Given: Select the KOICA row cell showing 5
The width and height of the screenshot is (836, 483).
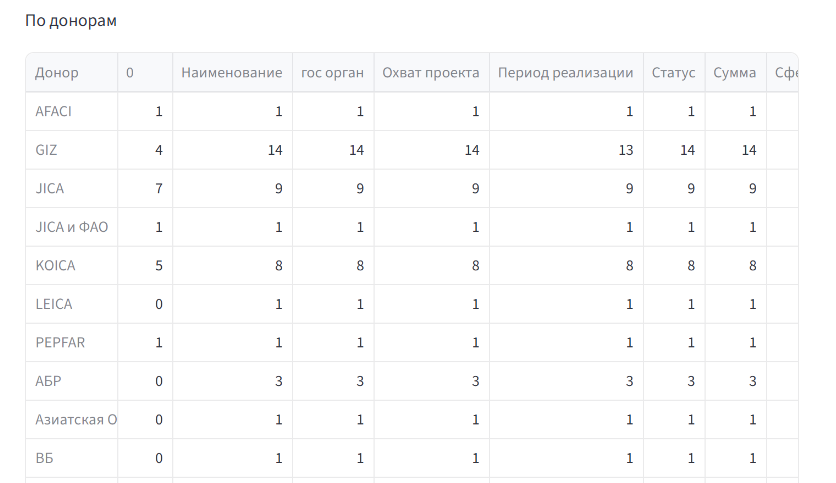Looking at the screenshot, I should (x=158, y=266).
